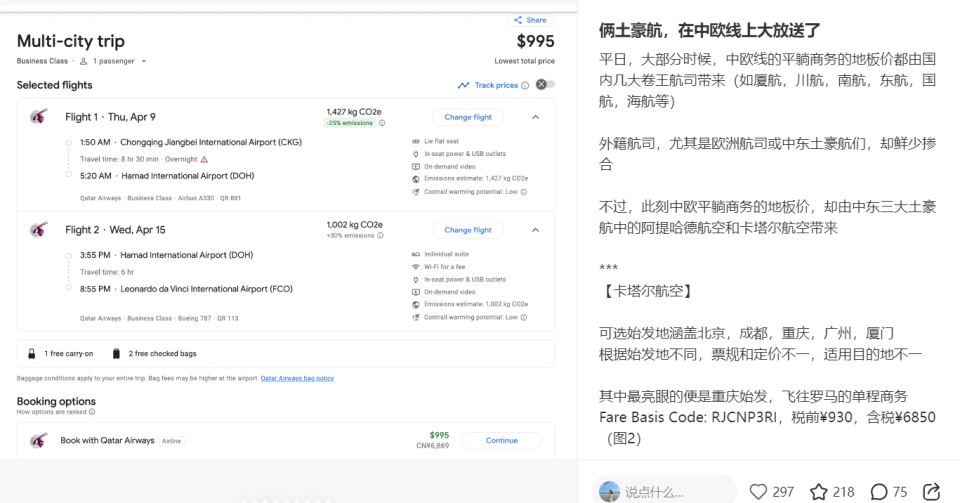Click the 【卡塔尔航空】 heading text

click(646, 291)
